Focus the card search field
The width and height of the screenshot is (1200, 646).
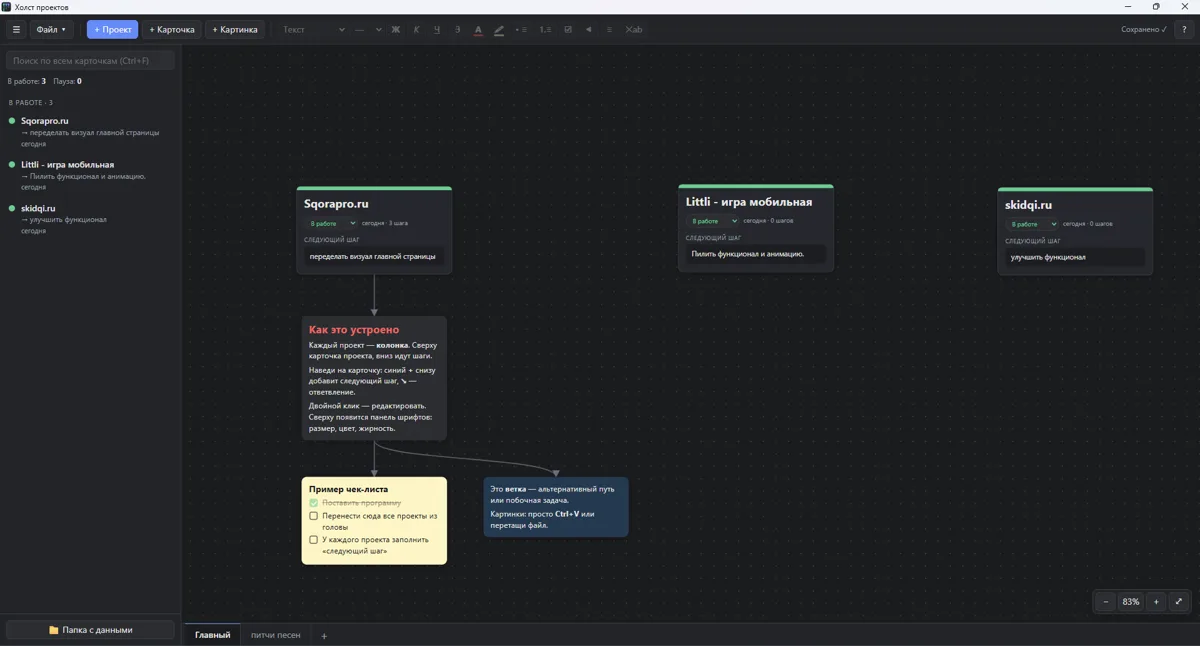coord(91,61)
